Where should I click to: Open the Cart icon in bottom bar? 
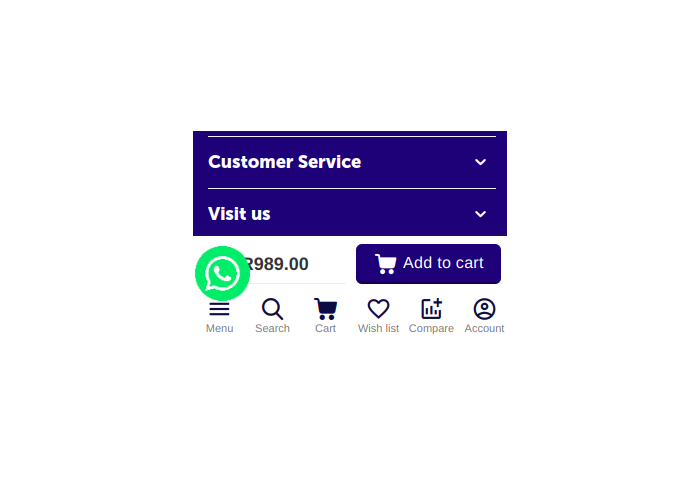click(x=325, y=309)
